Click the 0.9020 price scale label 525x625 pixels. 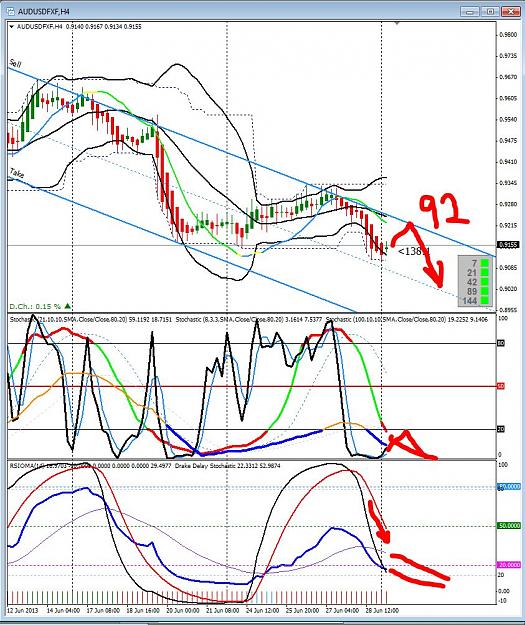pyautogui.click(x=508, y=289)
